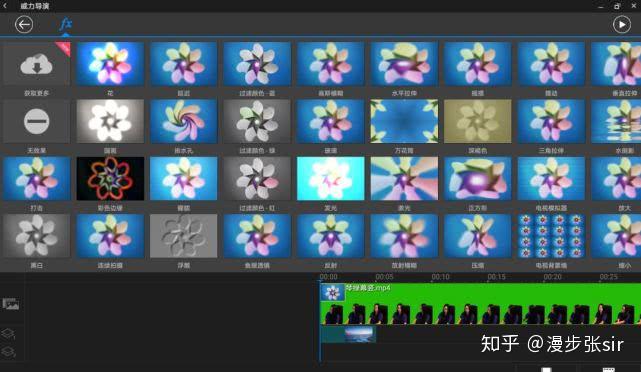Click the title bar back chevron
This screenshot has height=372, width=641.
coord(5,6)
